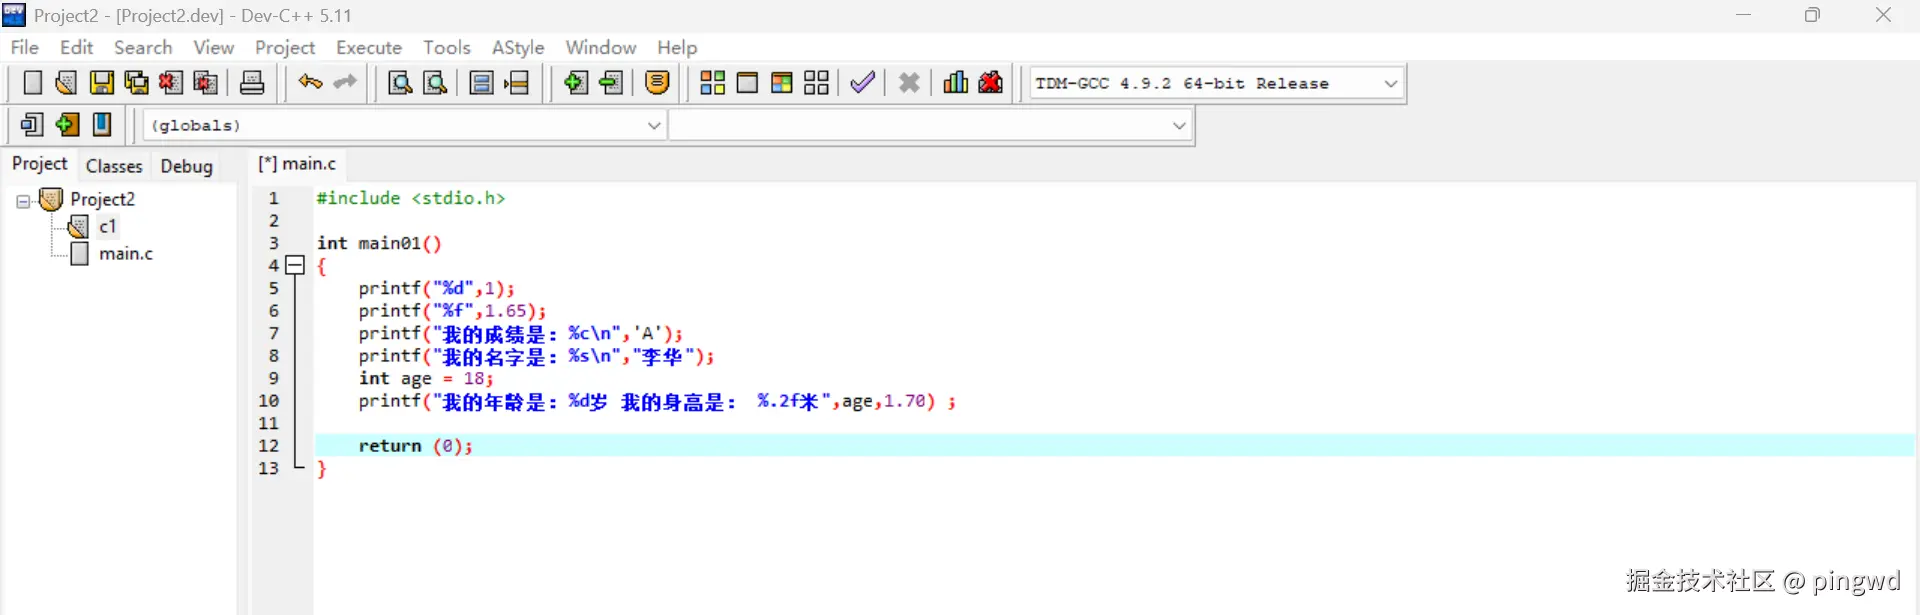Viewport: 1920px width, 615px height.
Task: Click the Delete Profiling Information icon
Action: coord(991,83)
